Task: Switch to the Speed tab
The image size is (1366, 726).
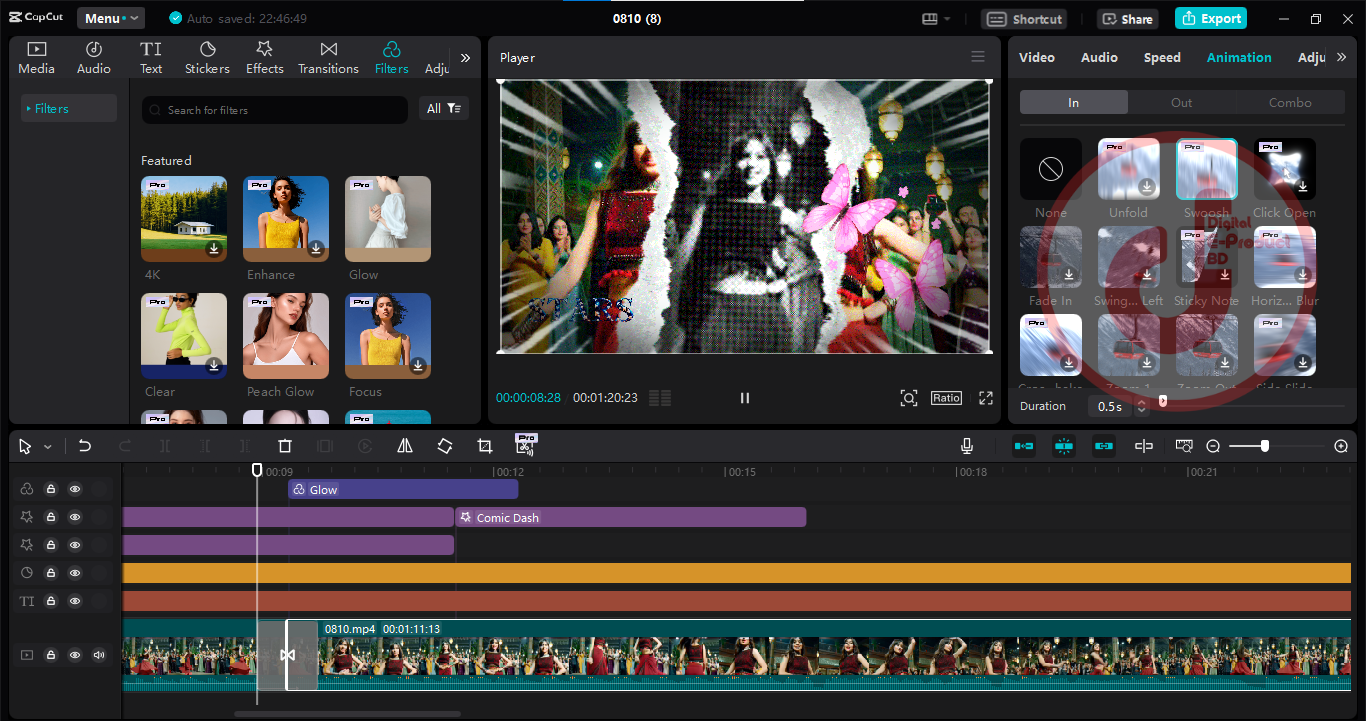Action: pyautogui.click(x=1162, y=57)
